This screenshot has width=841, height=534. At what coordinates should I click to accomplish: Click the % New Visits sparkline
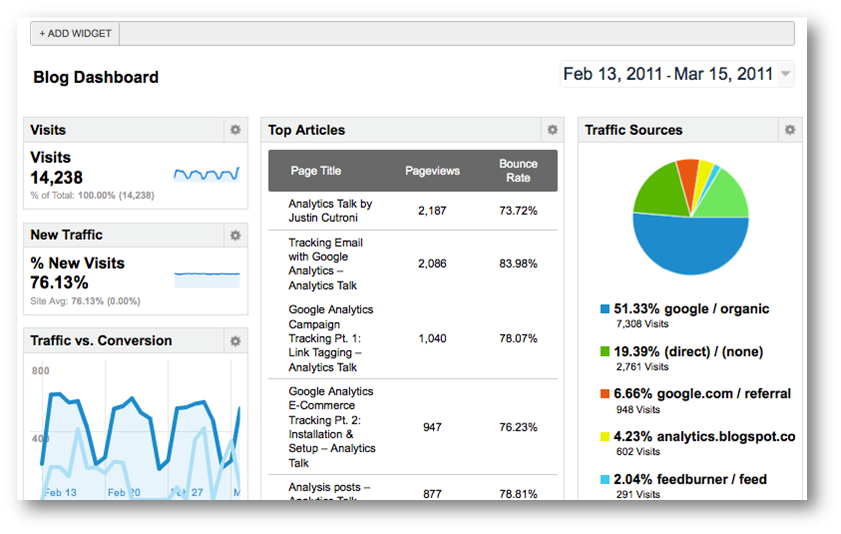pos(207,277)
